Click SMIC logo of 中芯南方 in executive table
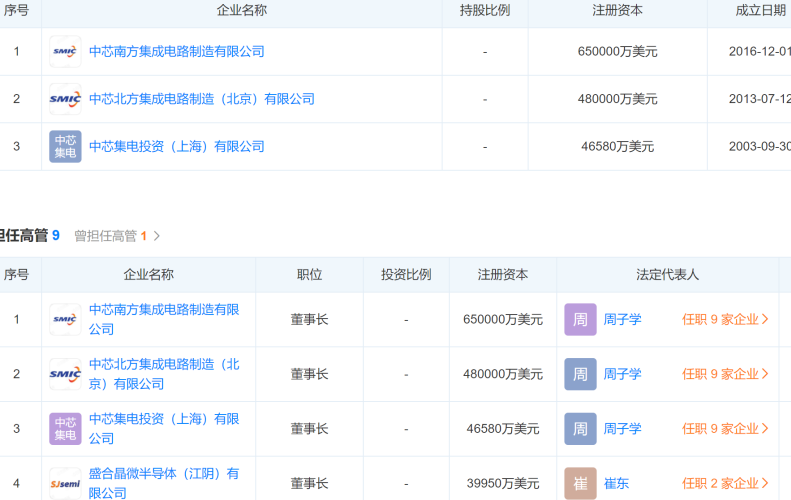Viewport: 791px width, 500px height. click(x=65, y=319)
